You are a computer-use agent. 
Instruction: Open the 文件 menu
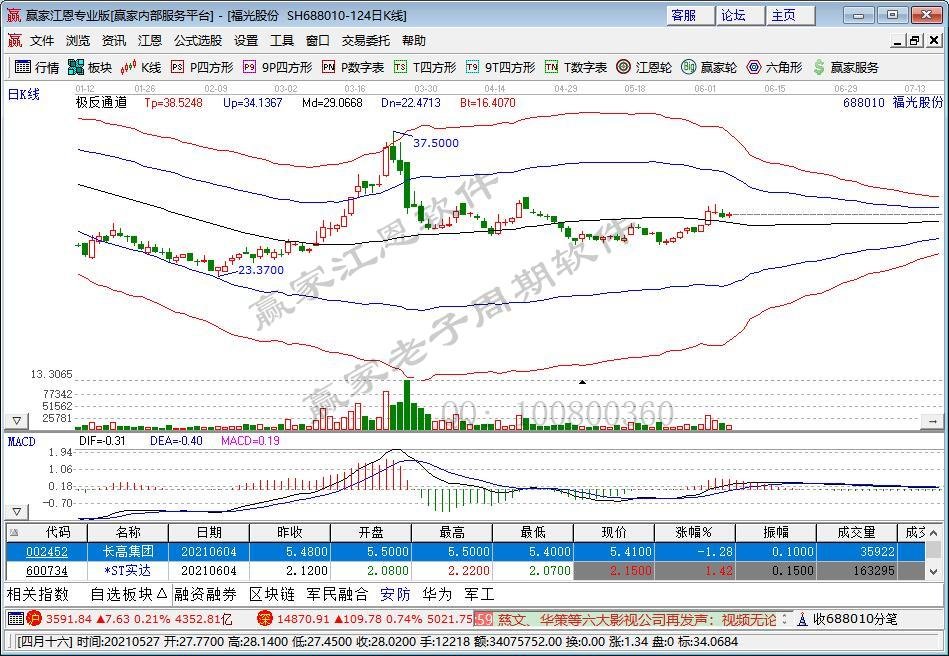tap(42, 41)
